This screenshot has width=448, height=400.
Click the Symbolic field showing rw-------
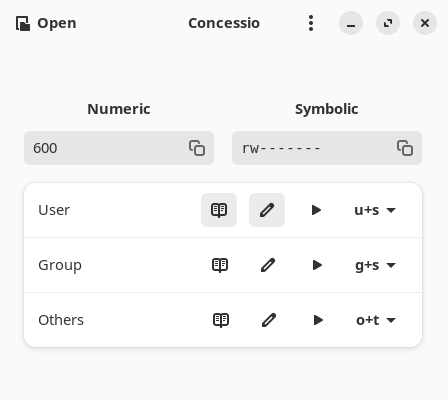[327, 148]
